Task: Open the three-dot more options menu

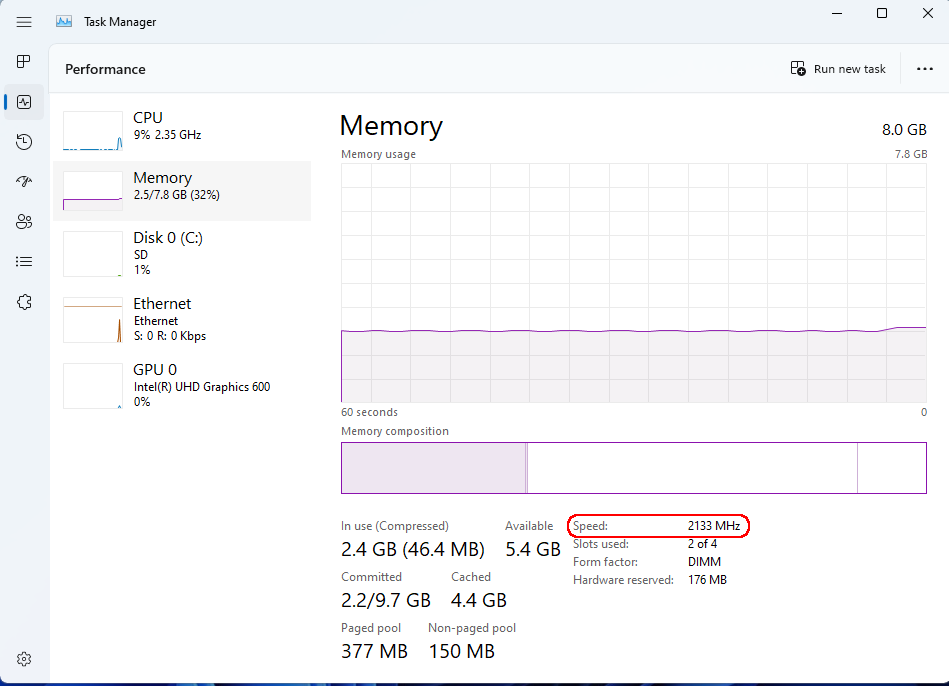Action: click(925, 68)
